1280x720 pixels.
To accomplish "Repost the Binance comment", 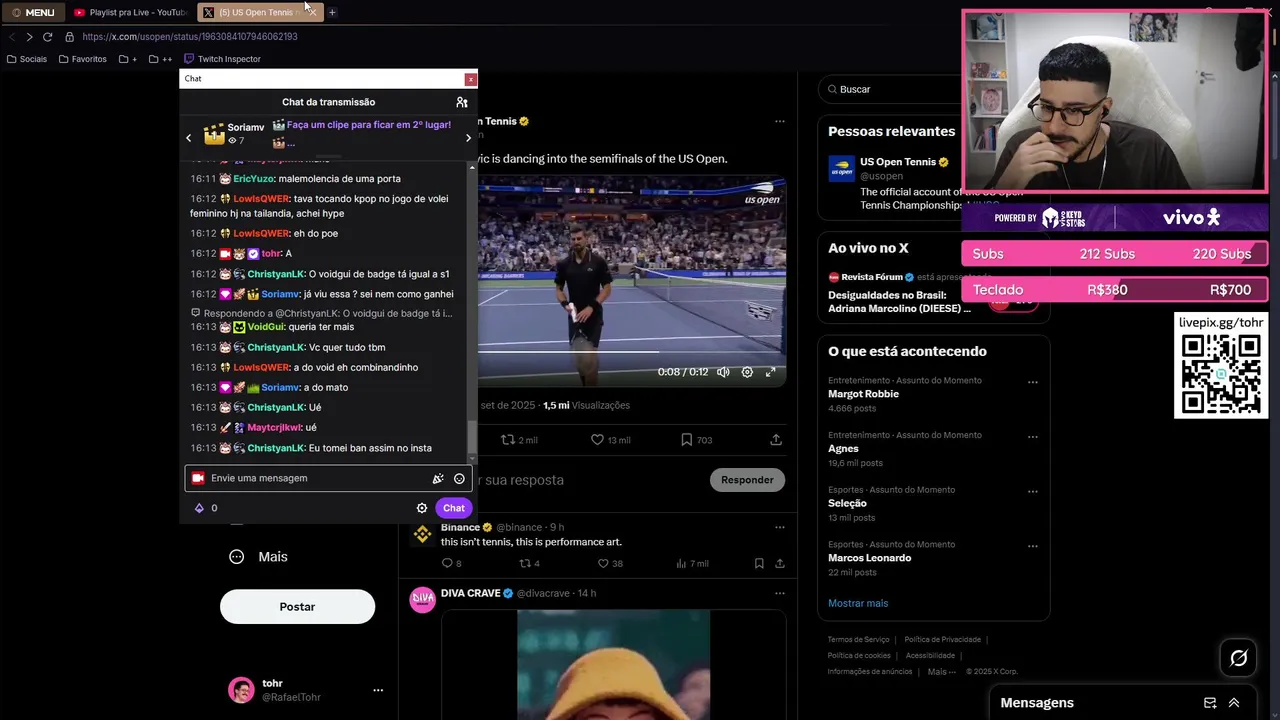I will click(x=529, y=563).
